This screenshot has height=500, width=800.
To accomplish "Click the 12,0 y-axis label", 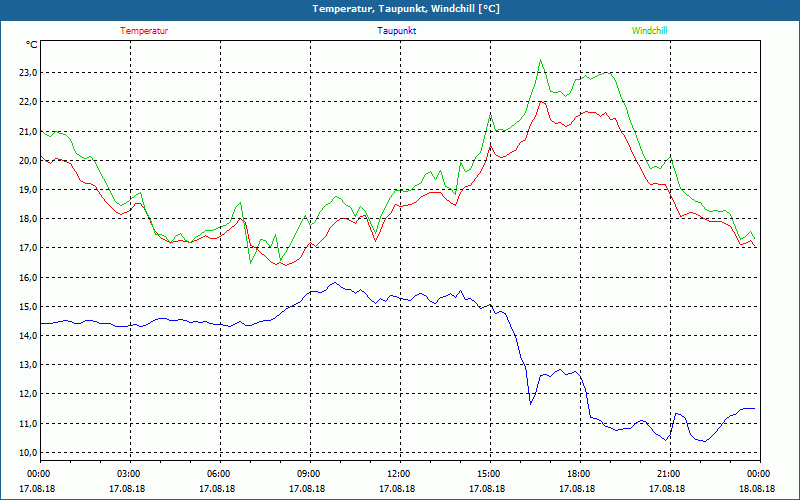I will click(29, 394).
